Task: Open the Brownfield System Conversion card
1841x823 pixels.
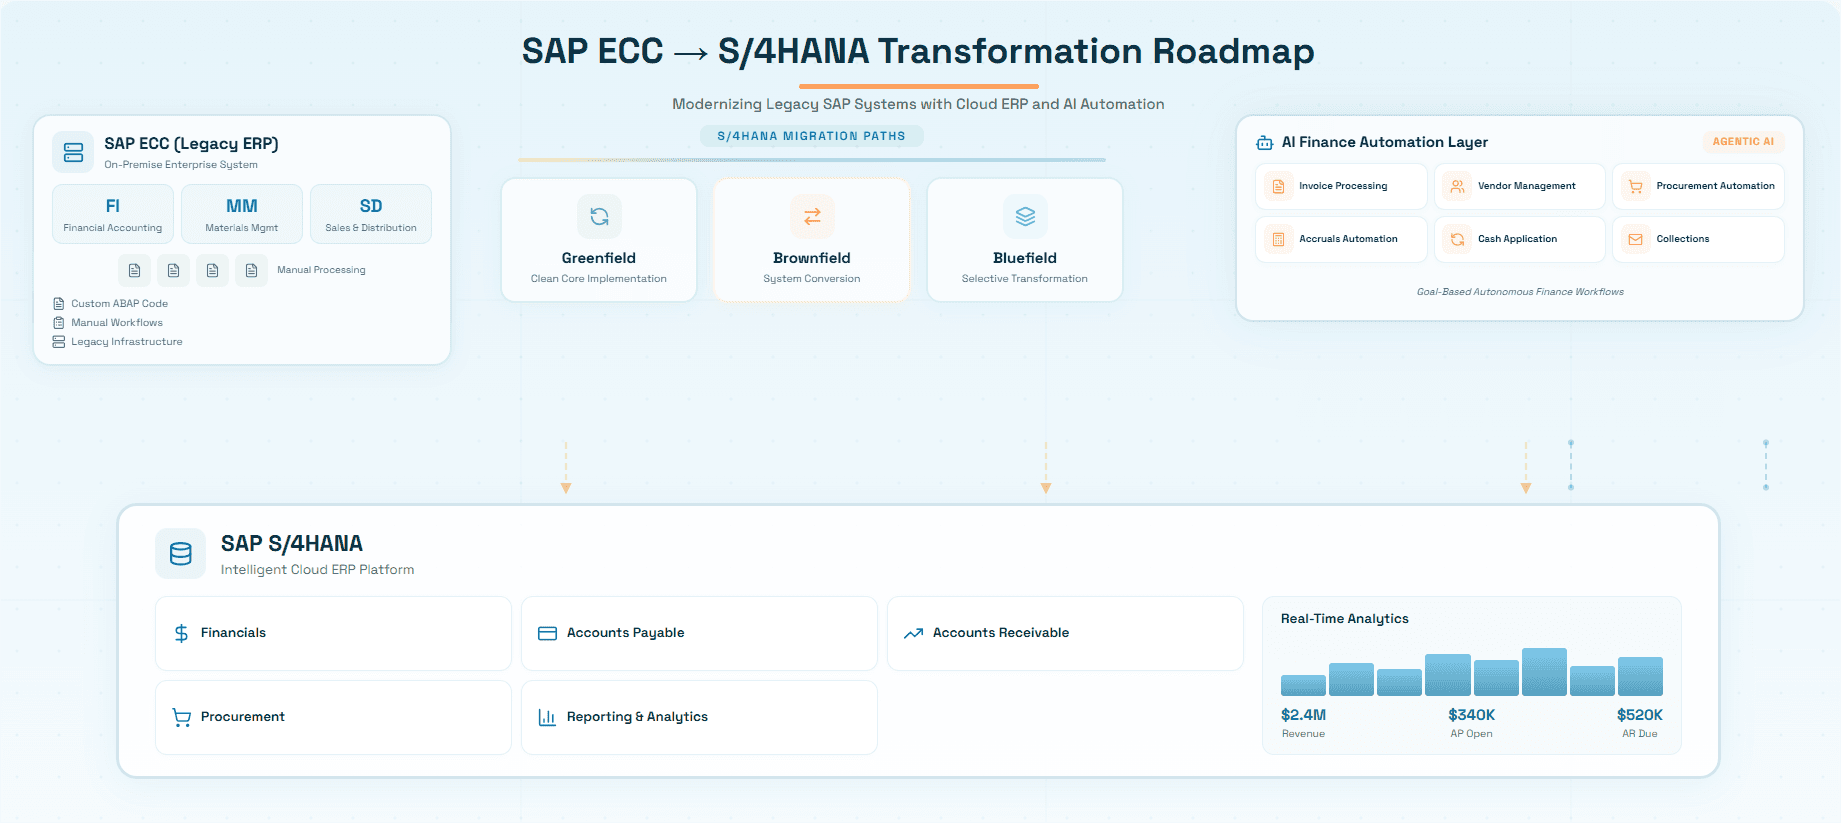Action: click(x=812, y=240)
